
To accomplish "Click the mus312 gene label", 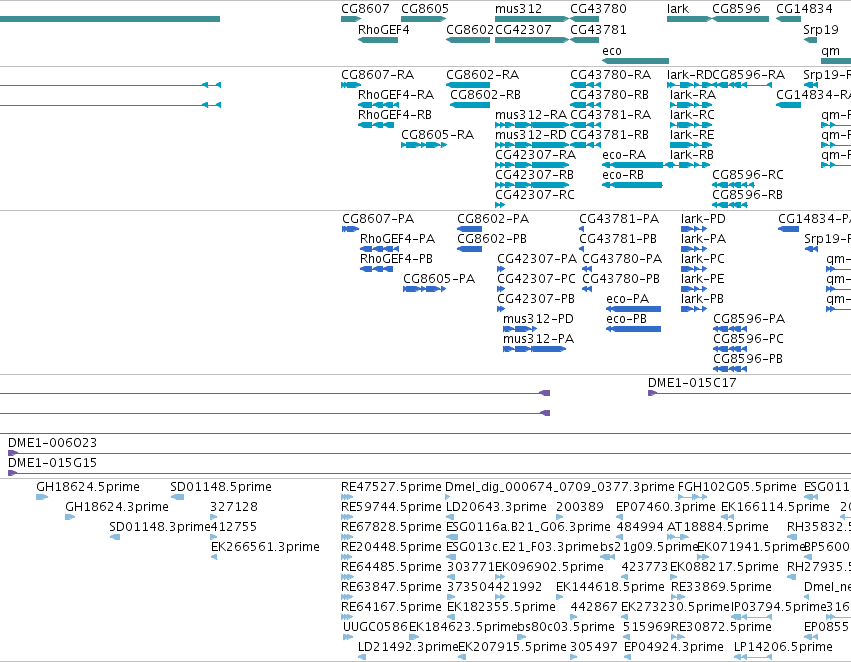I will coord(518,9).
